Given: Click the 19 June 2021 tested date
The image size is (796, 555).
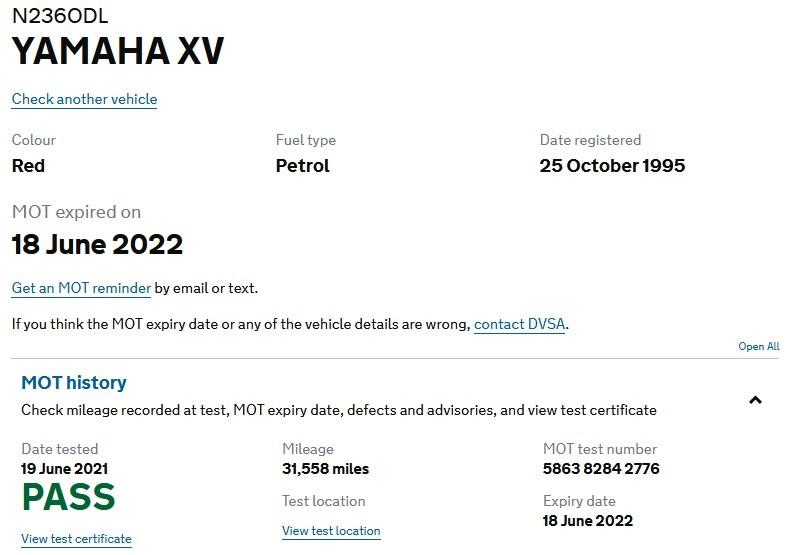Looking at the screenshot, I should tap(64, 469).
